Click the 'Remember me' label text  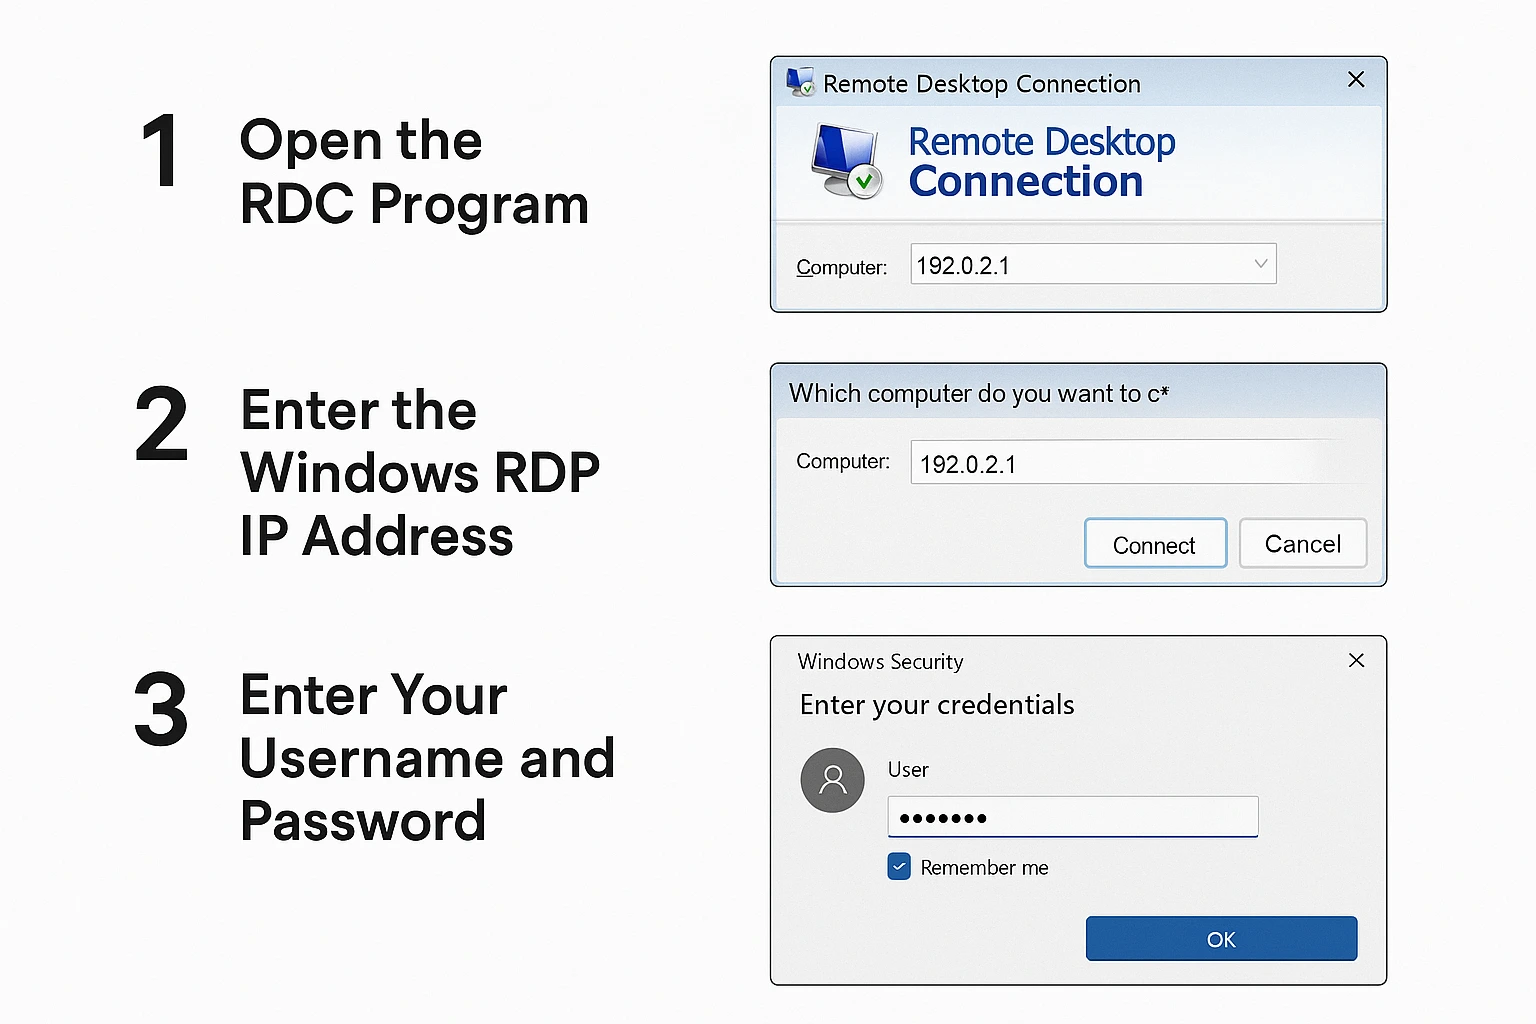tap(984, 868)
